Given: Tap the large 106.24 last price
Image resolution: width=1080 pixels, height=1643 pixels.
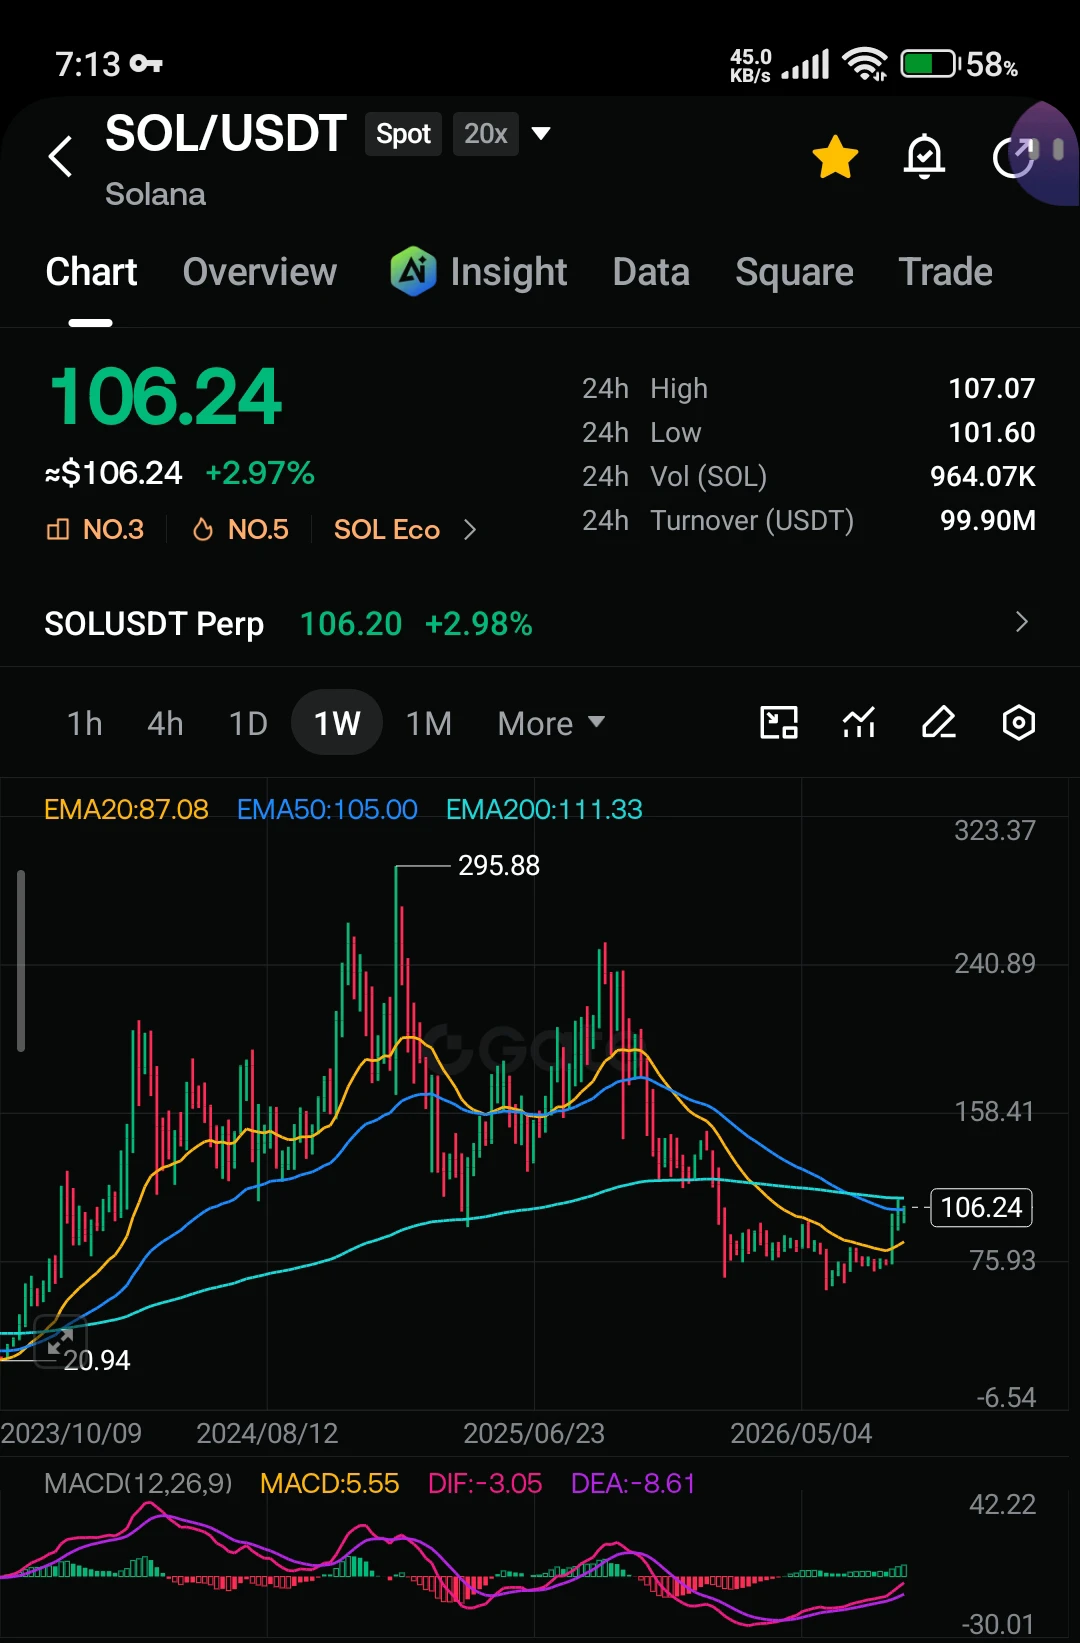Looking at the screenshot, I should pos(165,397).
